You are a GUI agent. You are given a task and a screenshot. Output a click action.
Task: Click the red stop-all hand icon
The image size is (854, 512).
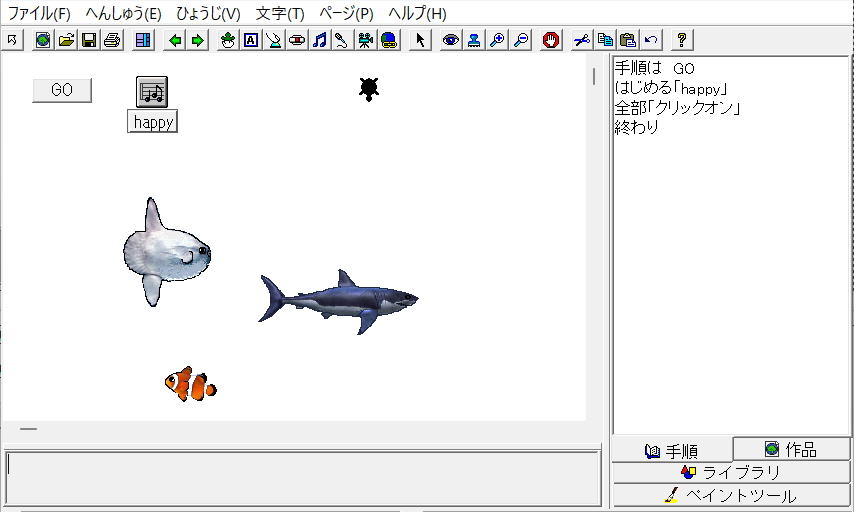pos(551,40)
